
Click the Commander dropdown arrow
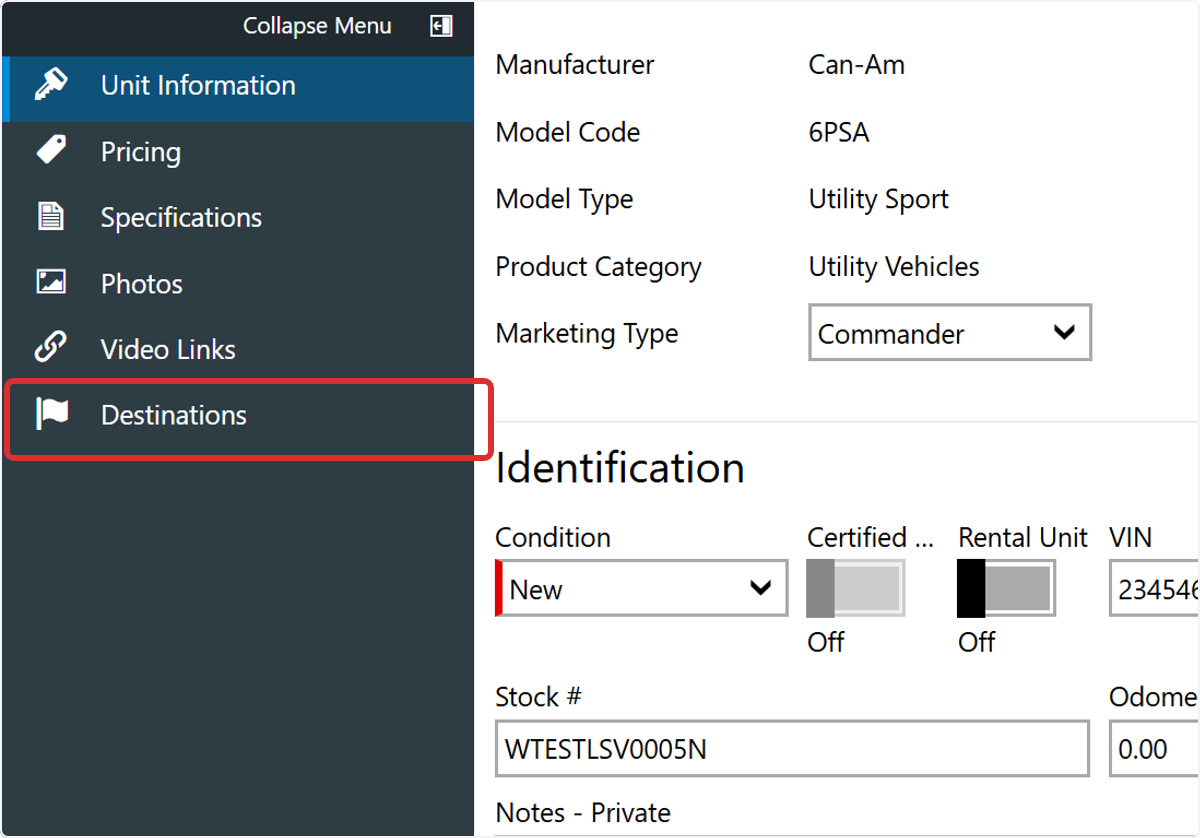1065,333
